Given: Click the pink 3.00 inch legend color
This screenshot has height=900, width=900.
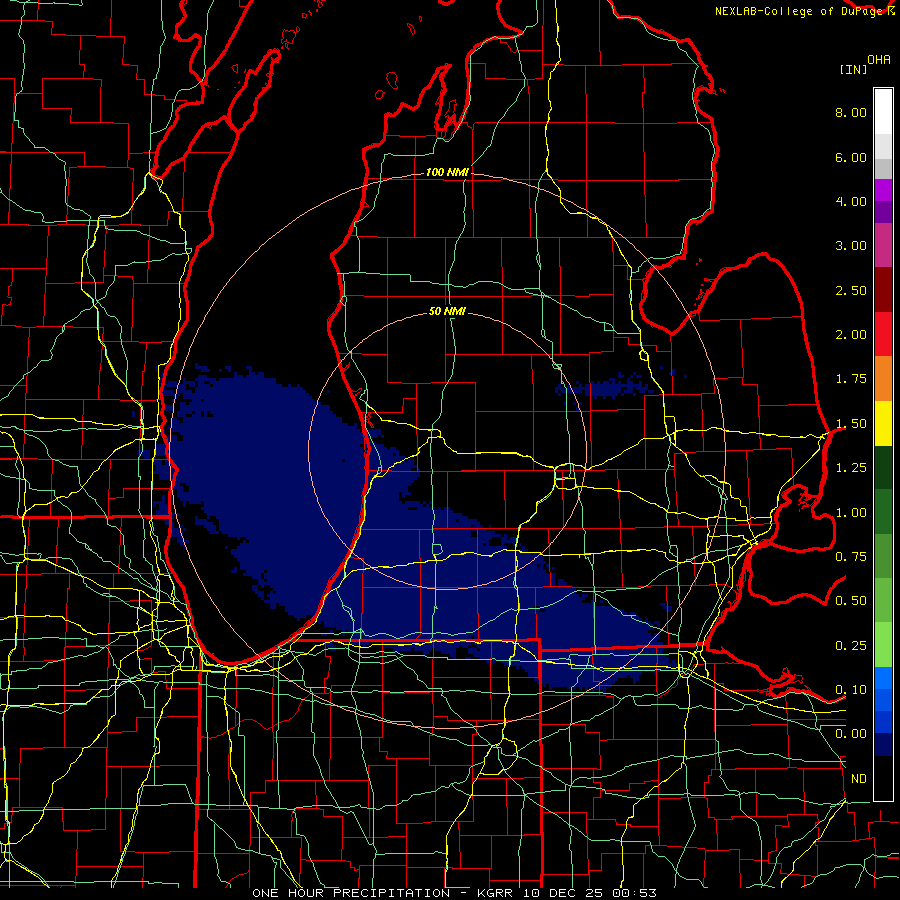Looking at the screenshot, I should click(883, 246).
